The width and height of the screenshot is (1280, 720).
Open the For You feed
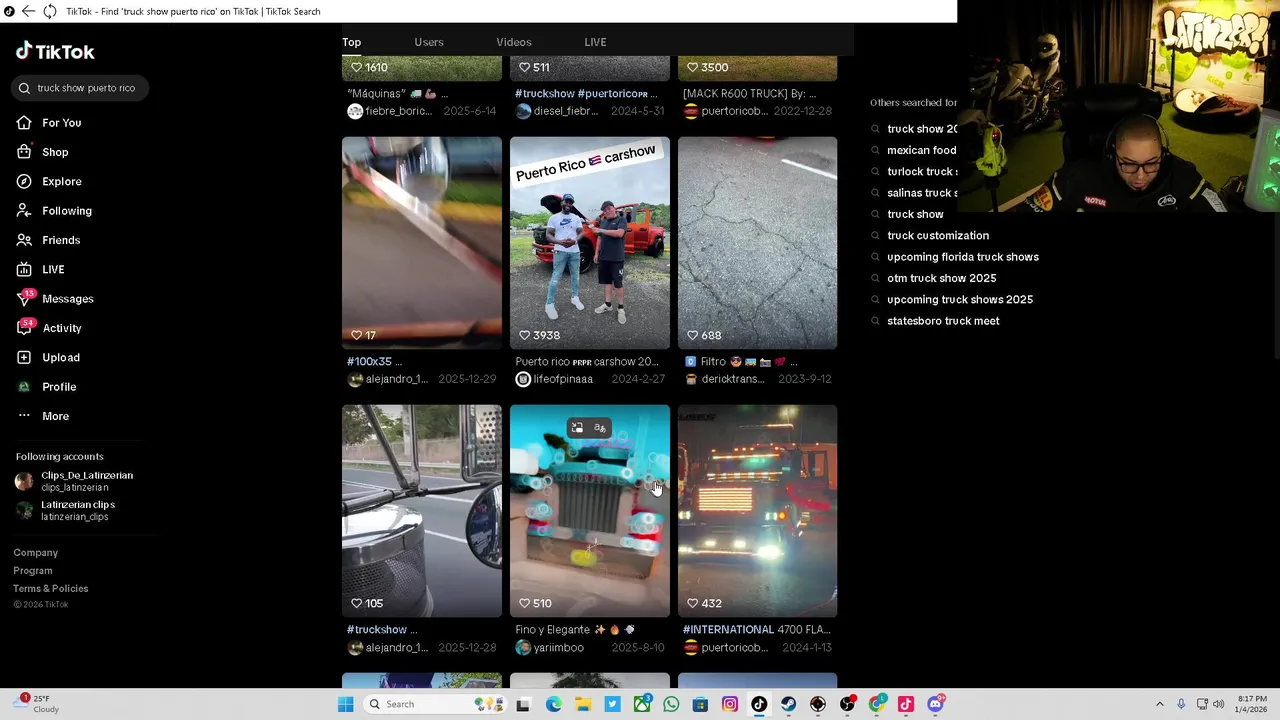[x=48, y=123]
